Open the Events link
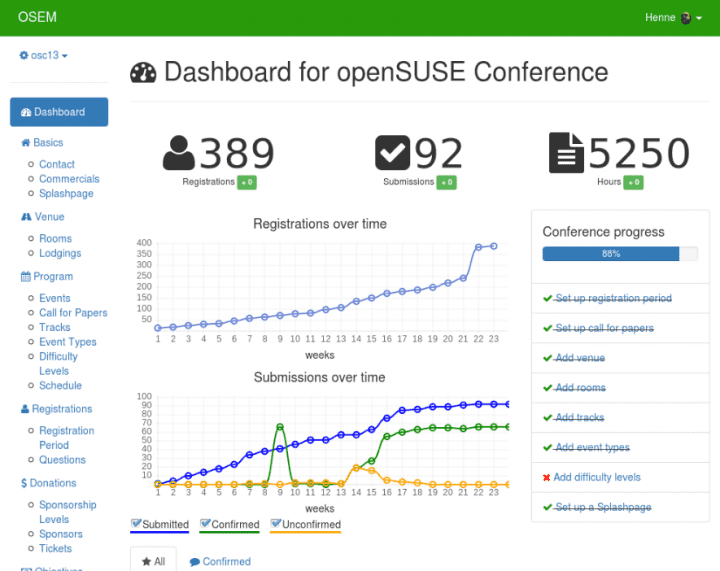Image resolution: width=720 pixels, height=571 pixels. [x=55, y=298]
